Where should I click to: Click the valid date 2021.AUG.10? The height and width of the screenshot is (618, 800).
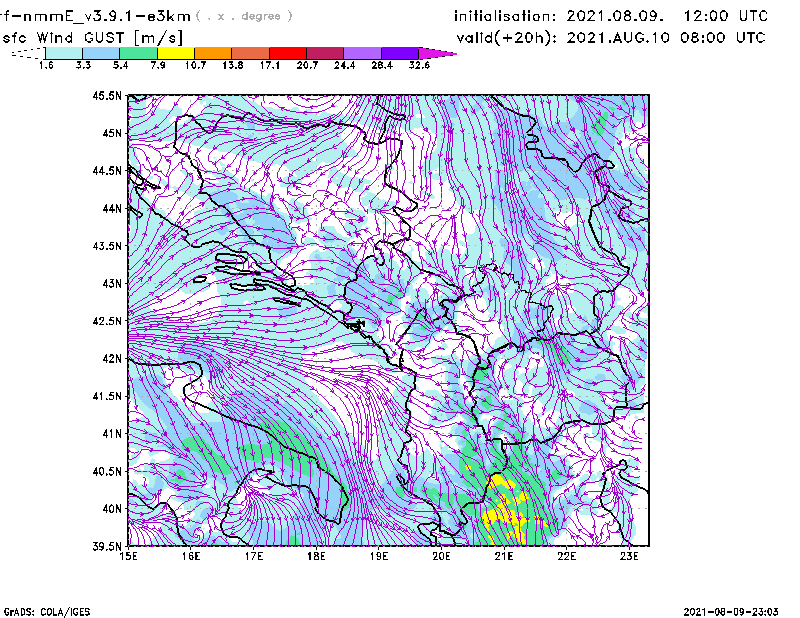click(x=618, y=38)
